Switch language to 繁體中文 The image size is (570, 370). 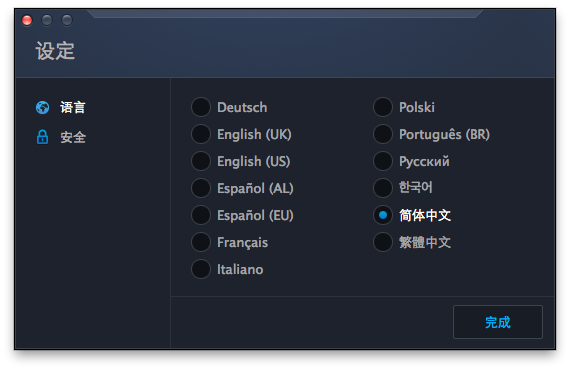tap(383, 242)
